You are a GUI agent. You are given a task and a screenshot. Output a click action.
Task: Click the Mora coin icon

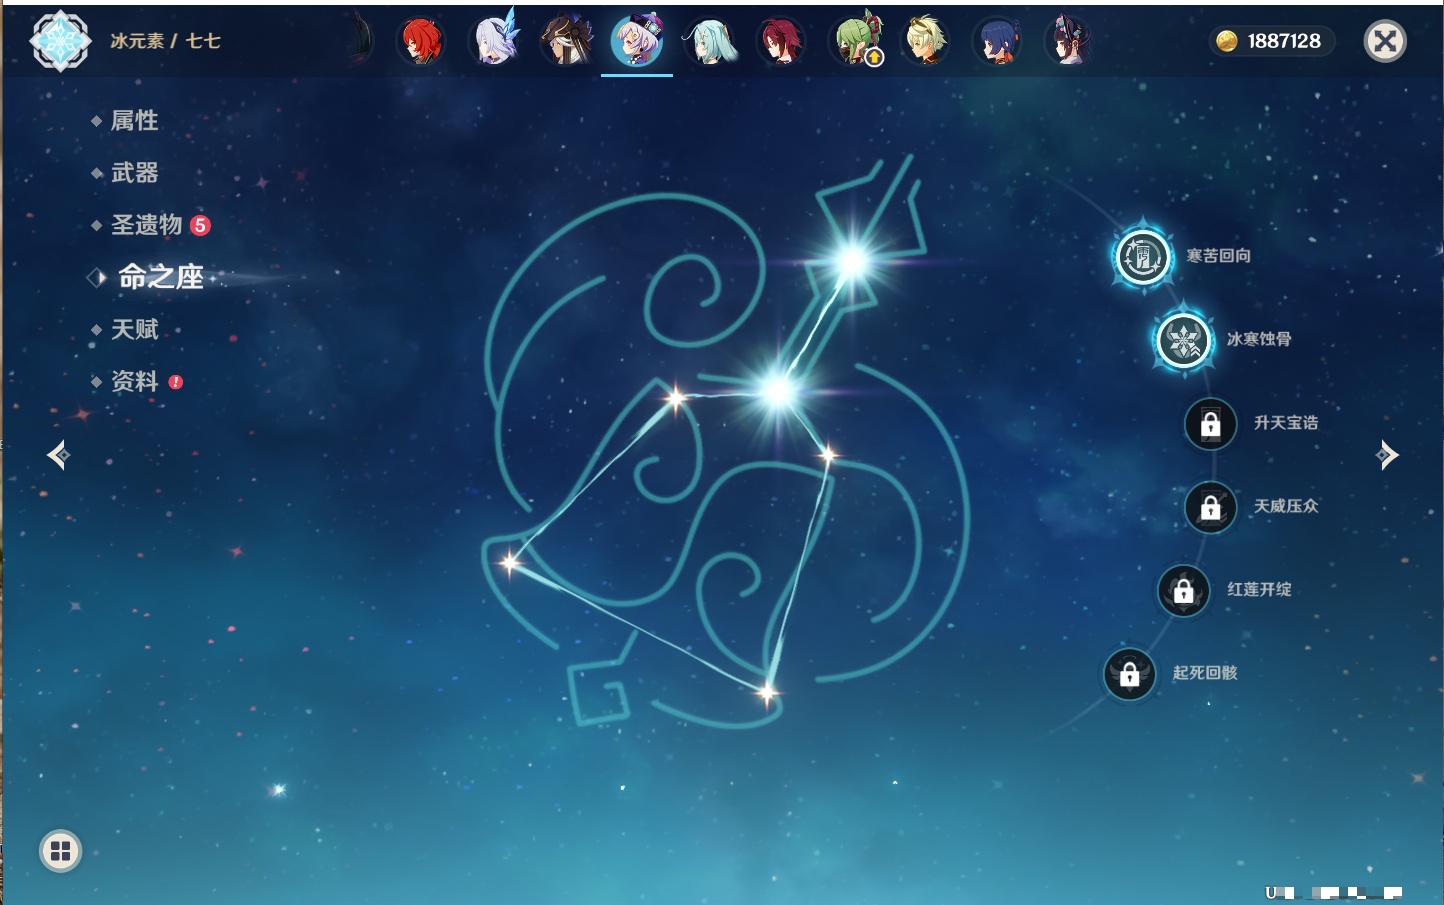(x=1227, y=41)
